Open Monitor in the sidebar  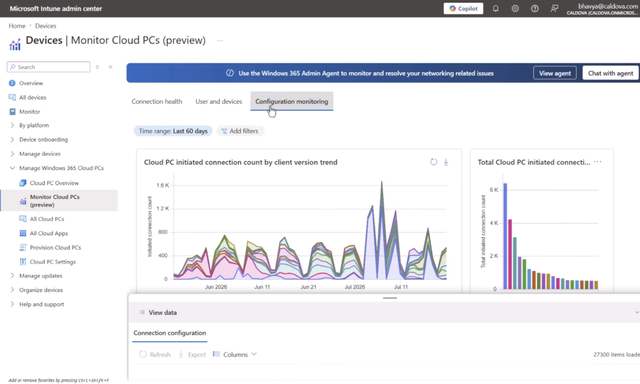pyautogui.click(x=29, y=112)
